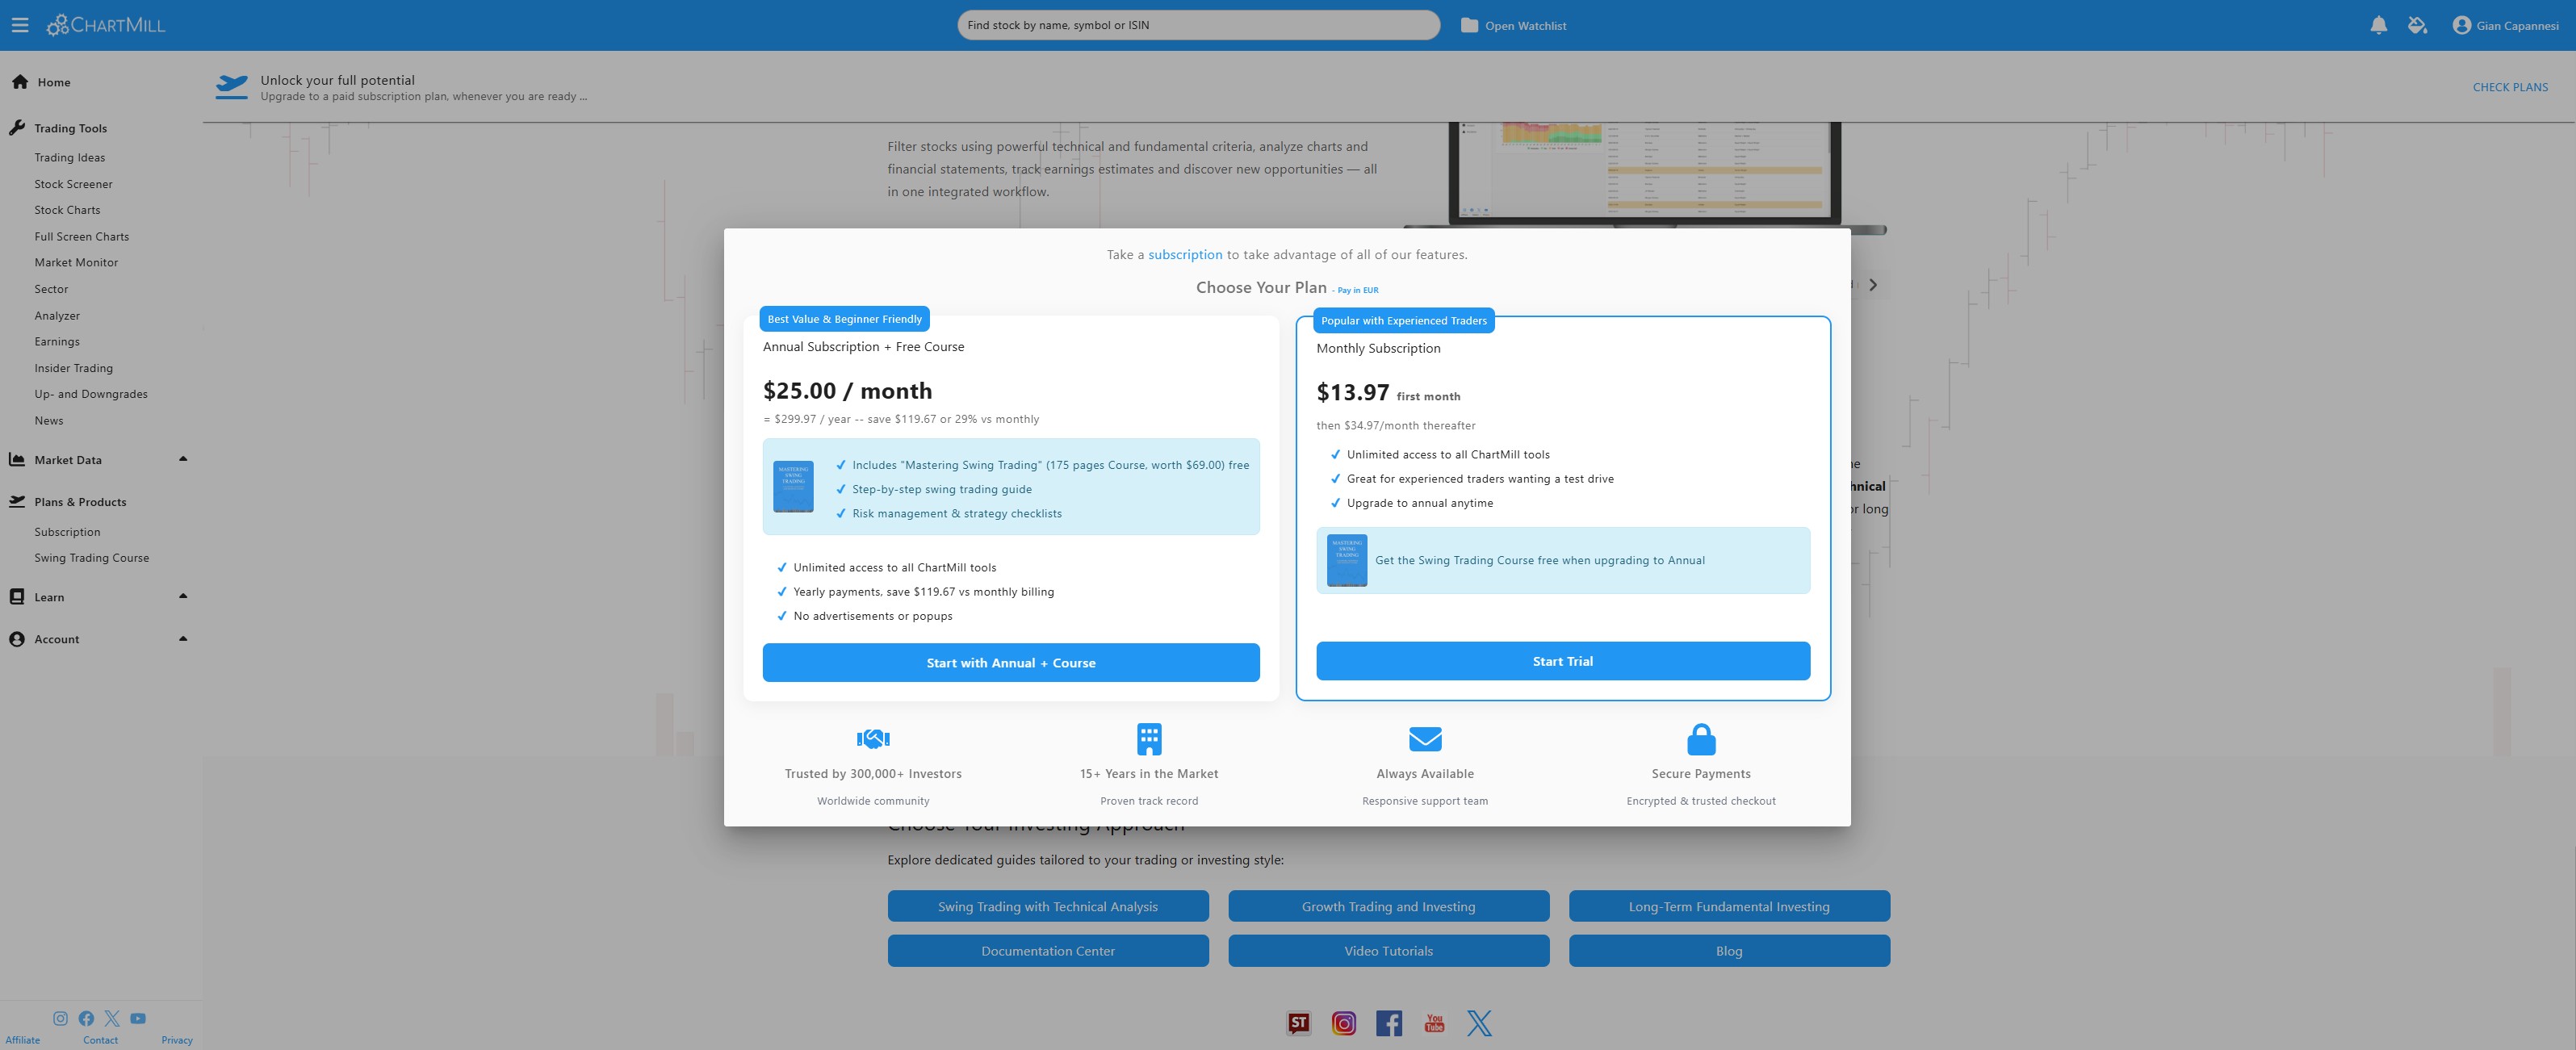Click the envelope Always Available icon
Screen dimensions: 2576x1050
coord(1425,738)
